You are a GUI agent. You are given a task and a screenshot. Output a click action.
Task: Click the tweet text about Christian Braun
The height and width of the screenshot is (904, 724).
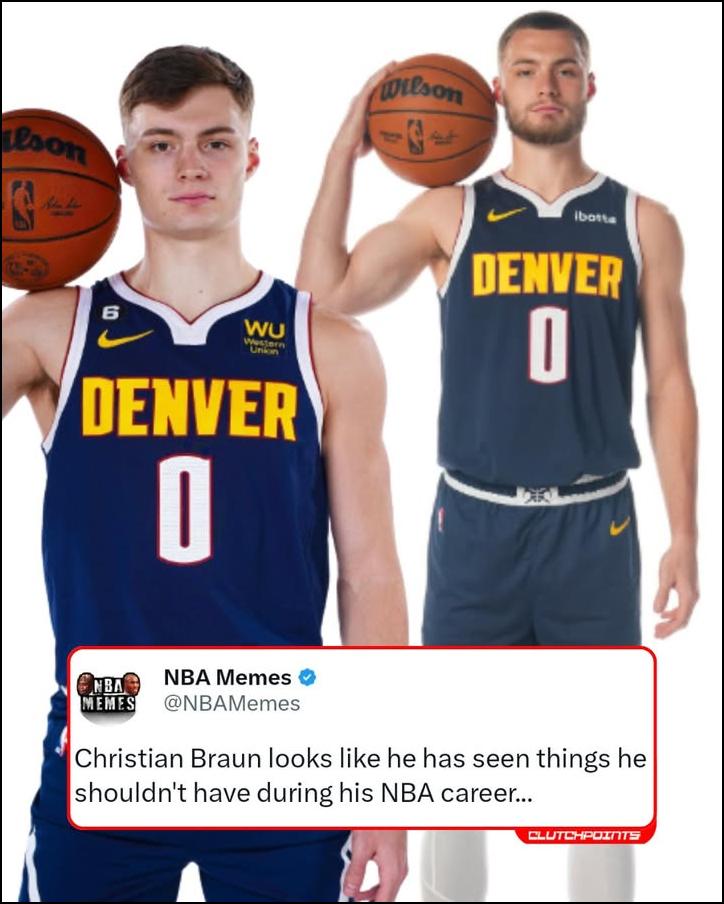360,775
